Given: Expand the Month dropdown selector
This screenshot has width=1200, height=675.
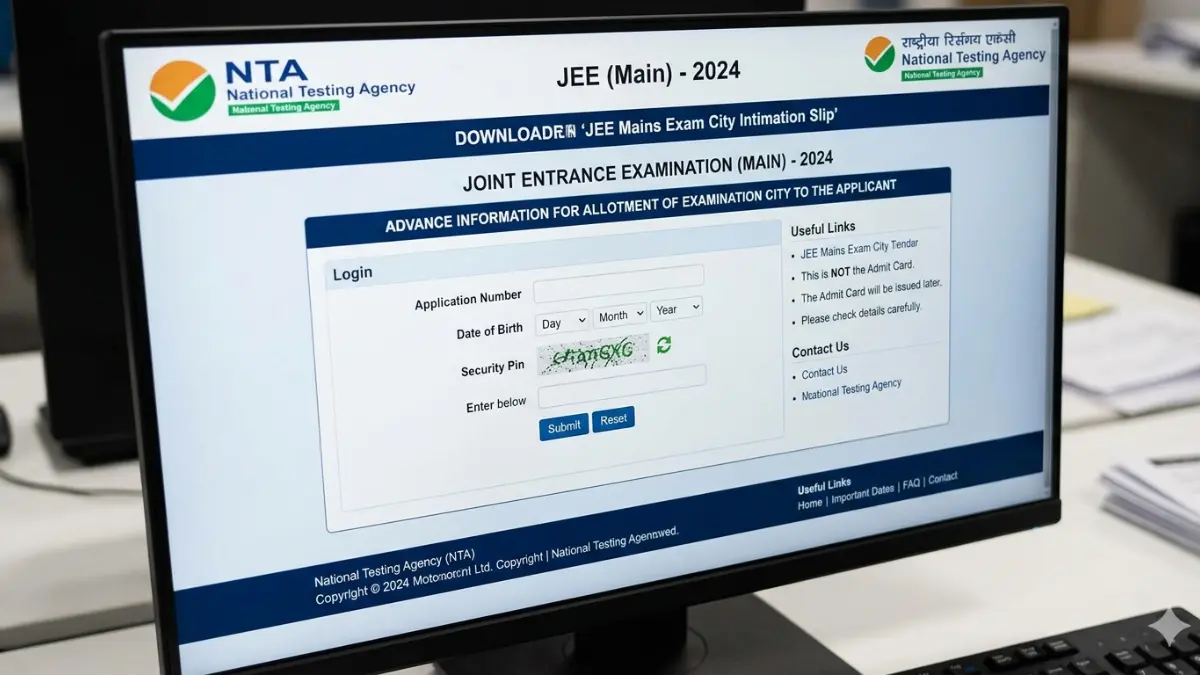Looking at the screenshot, I should (x=620, y=316).
